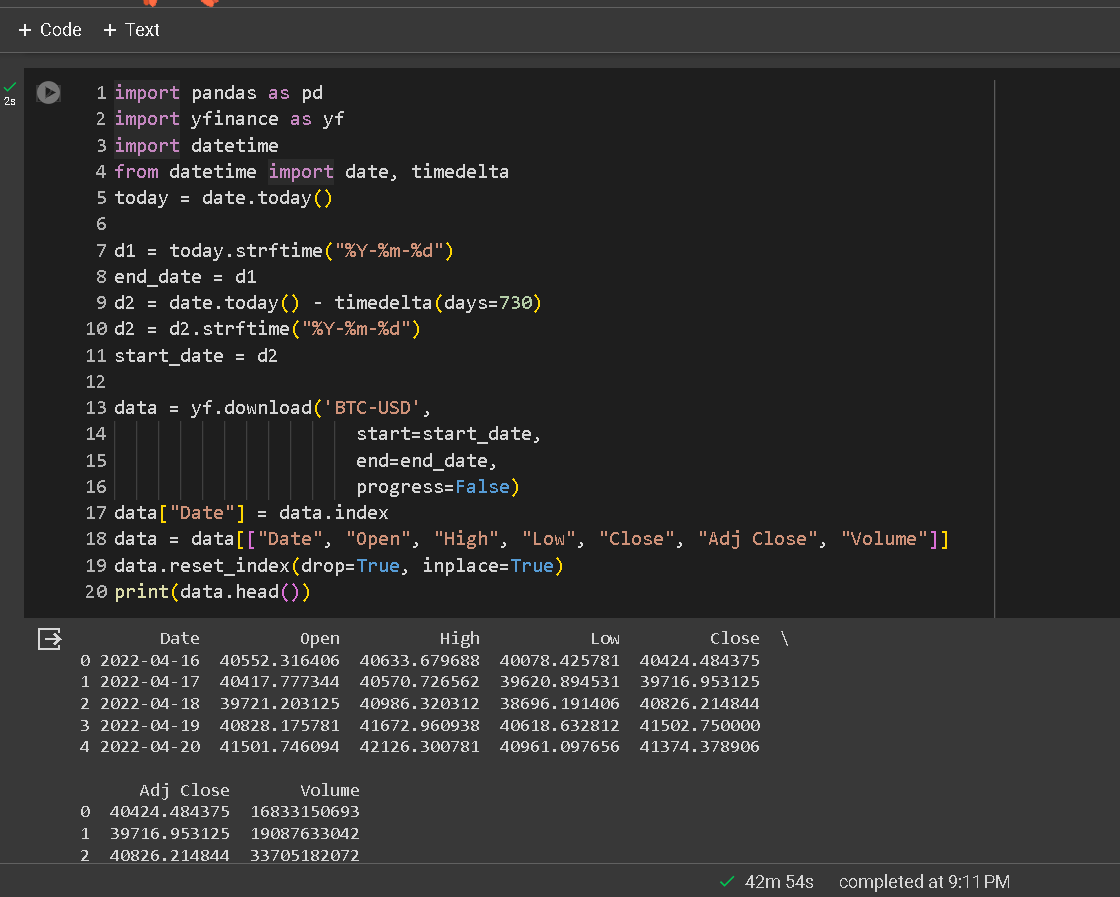Image resolution: width=1120 pixels, height=897 pixels.
Task: Add a new Text cell
Action: coord(131,30)
